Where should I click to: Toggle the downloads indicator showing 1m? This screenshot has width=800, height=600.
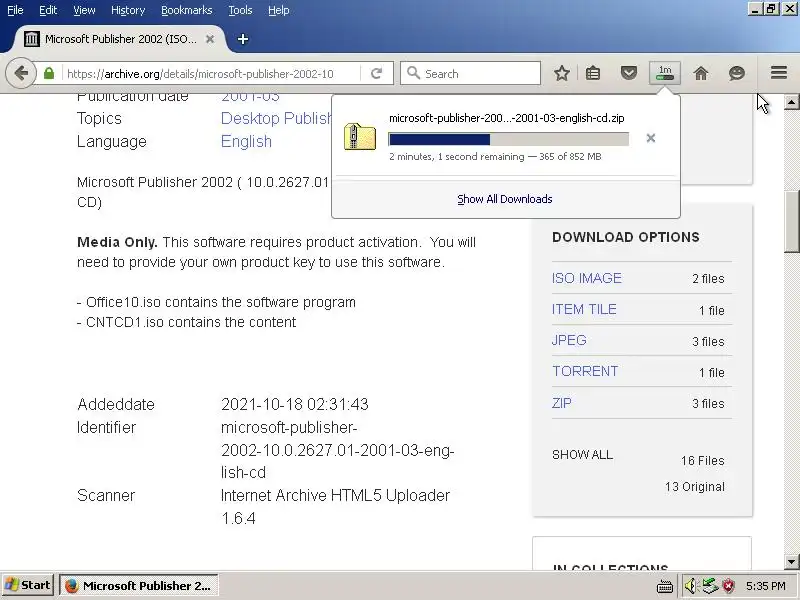click(665, 73)
